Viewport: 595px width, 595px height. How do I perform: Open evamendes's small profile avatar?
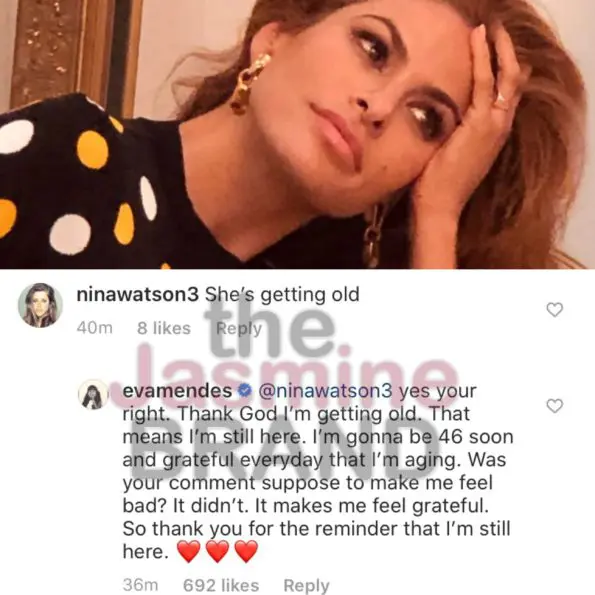[x=93, y=394]
